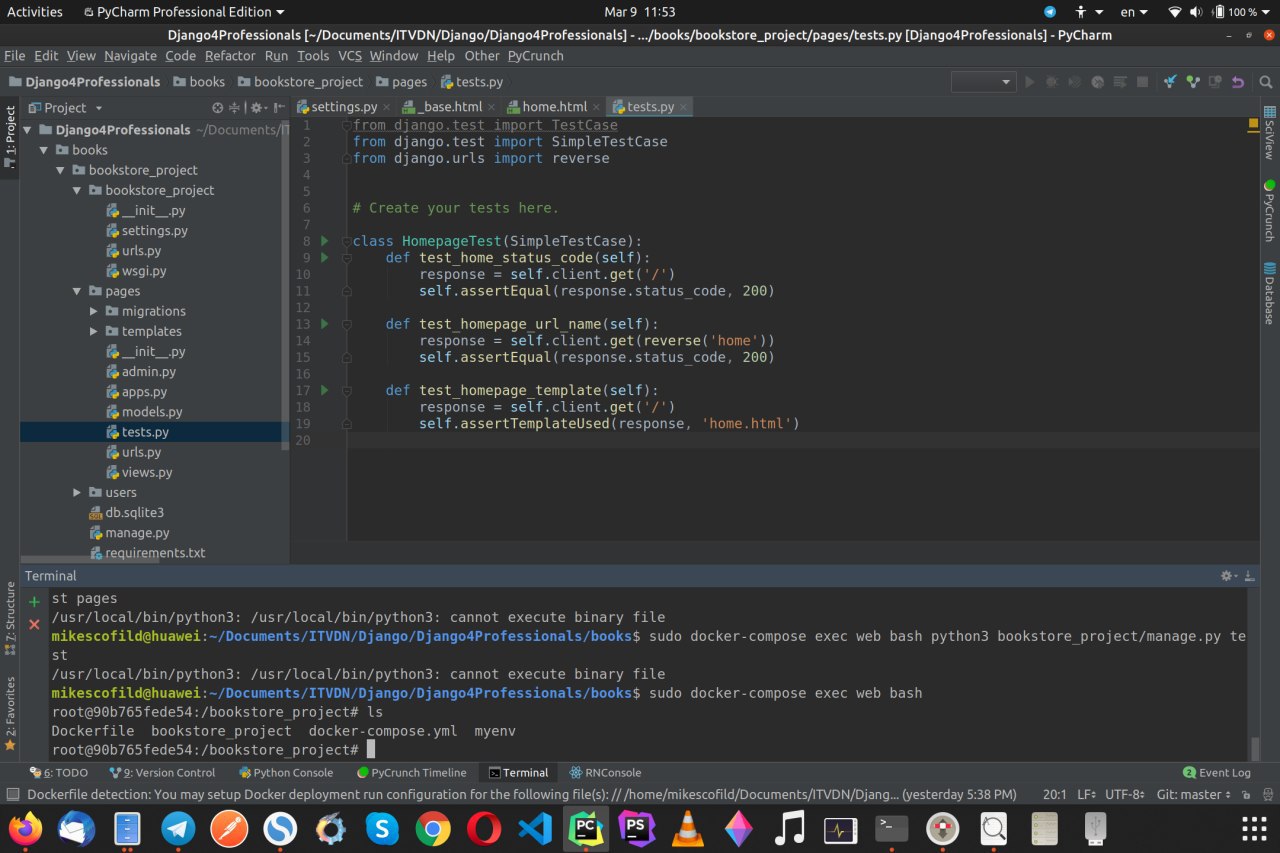This screenshot has height=853, width=1280.
Task: Click the yellow inspection warning indicator
Action: click(1253, 125)
